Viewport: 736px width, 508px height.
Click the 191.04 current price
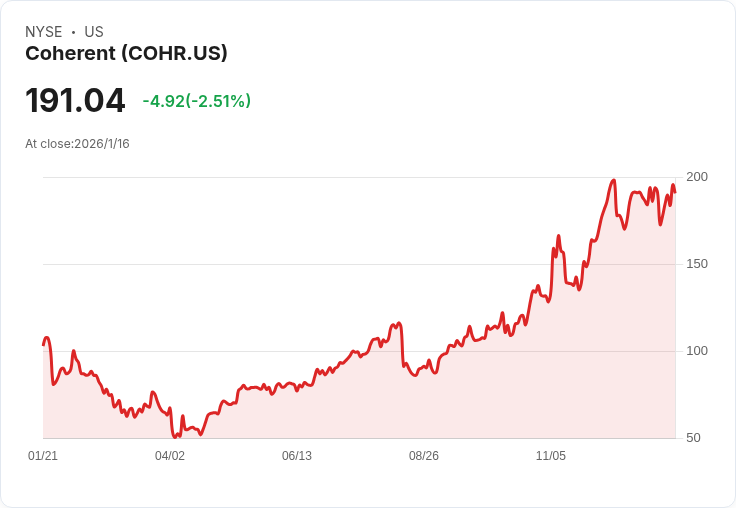[x=75, y=101]
